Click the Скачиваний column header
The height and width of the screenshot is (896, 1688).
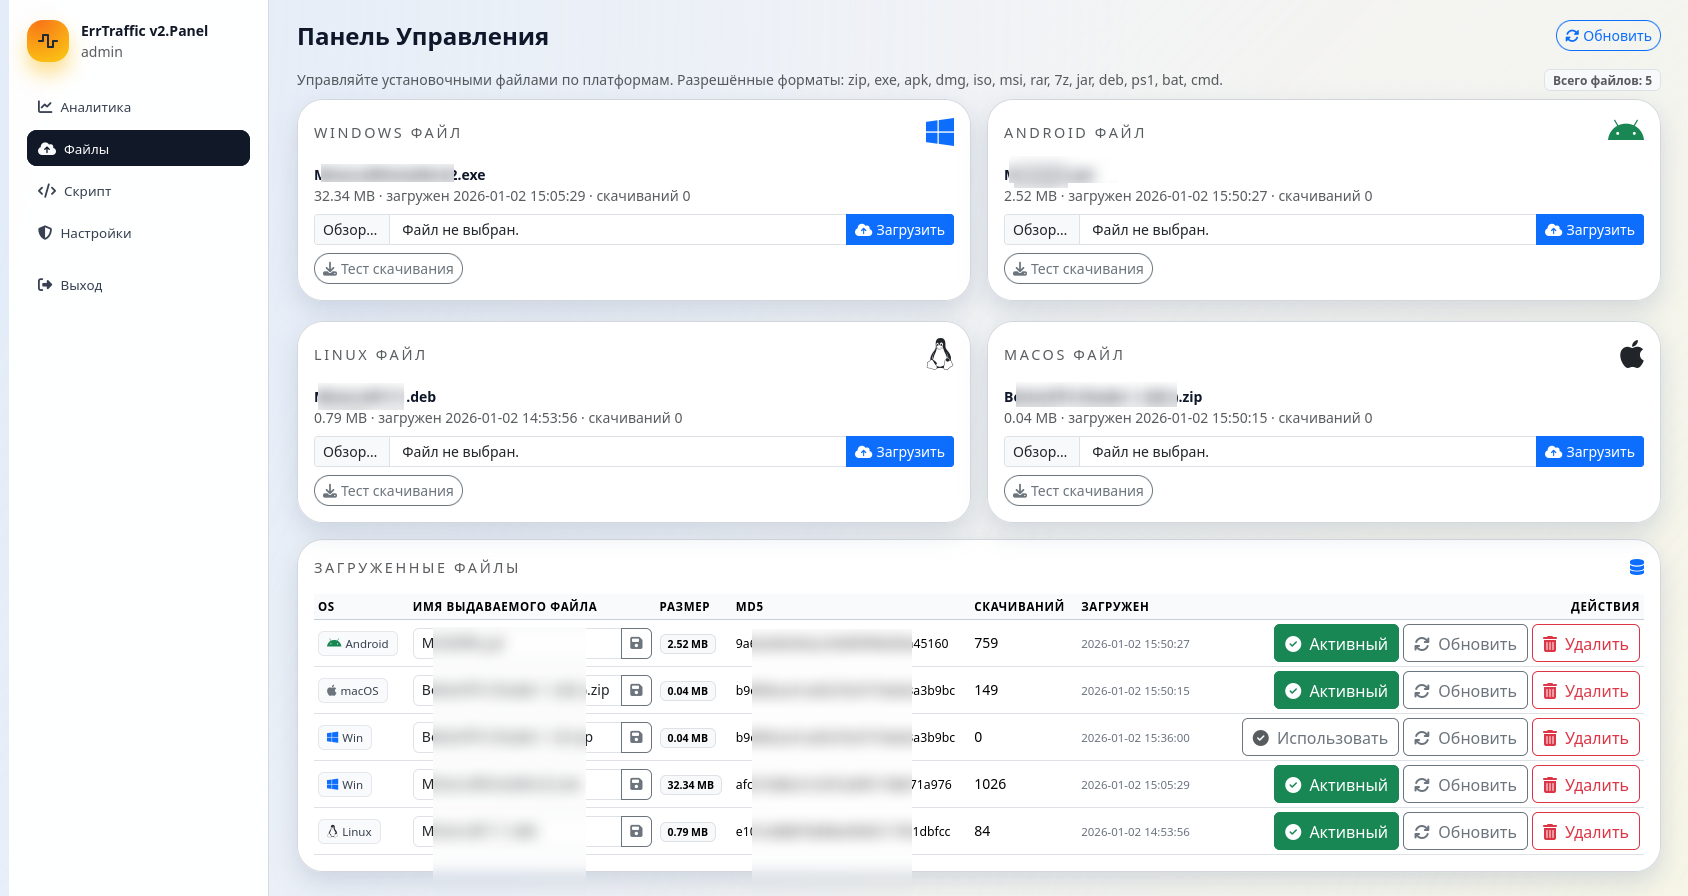point(1019,607)
